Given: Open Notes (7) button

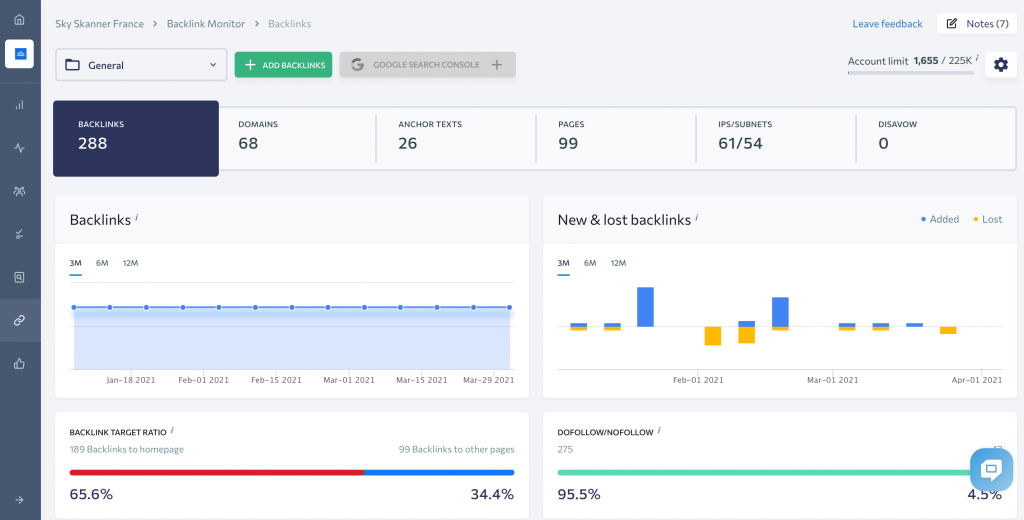Looking at the screenshot, I should [977, 24].
